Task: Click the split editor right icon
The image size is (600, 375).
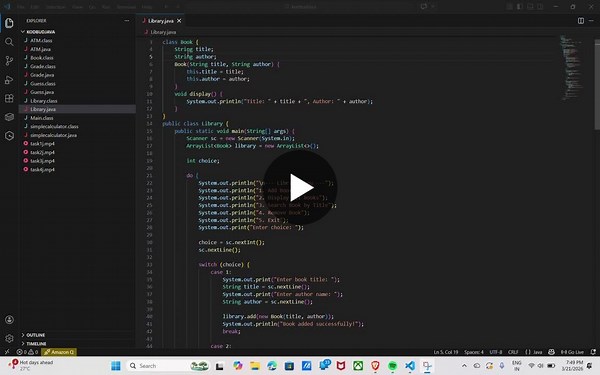Action: click(x=580, y=21)
